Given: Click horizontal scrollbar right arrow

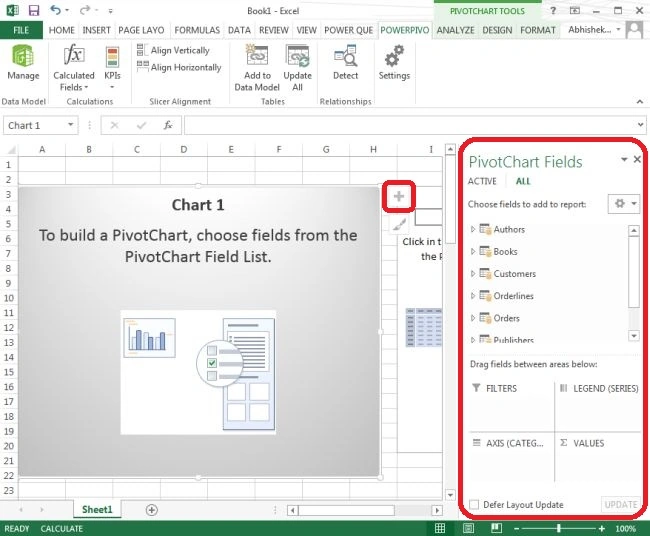Looking at the screenshot, I should pos(437,510).
